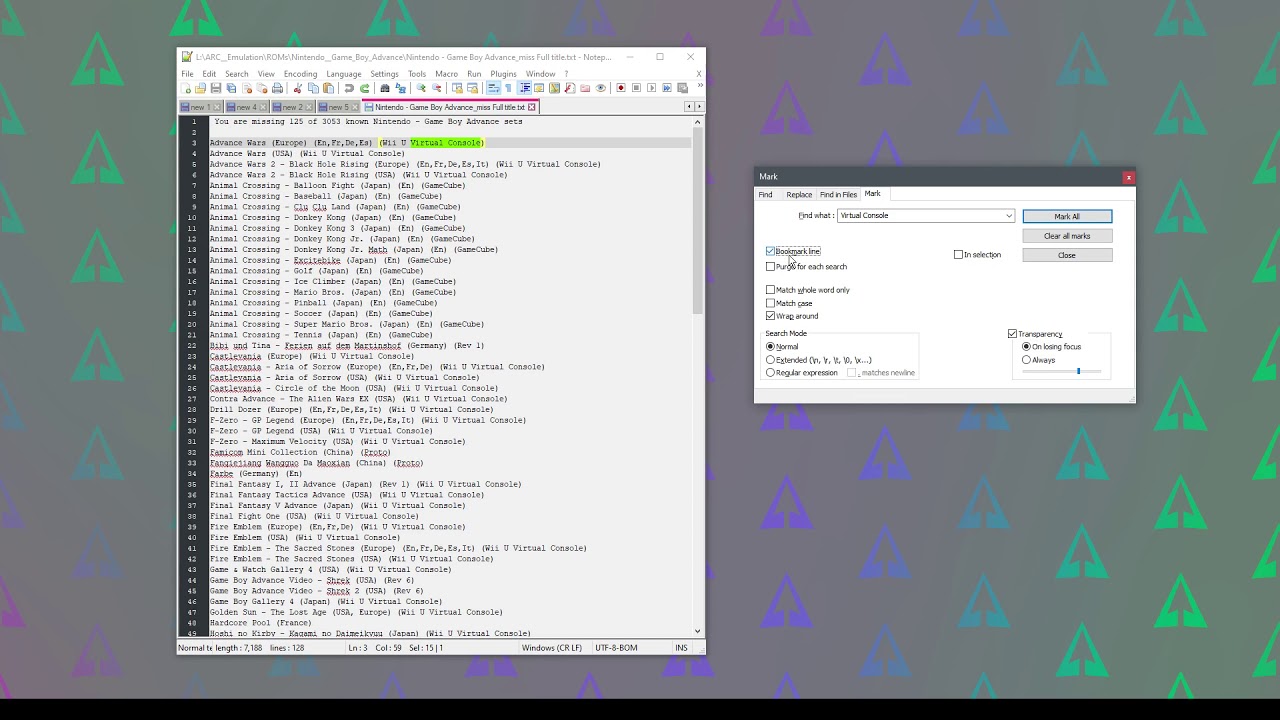Toggle the indent guide toolbar icon
This screenshot has height=720, width=1280.
[x=524, y=88]
